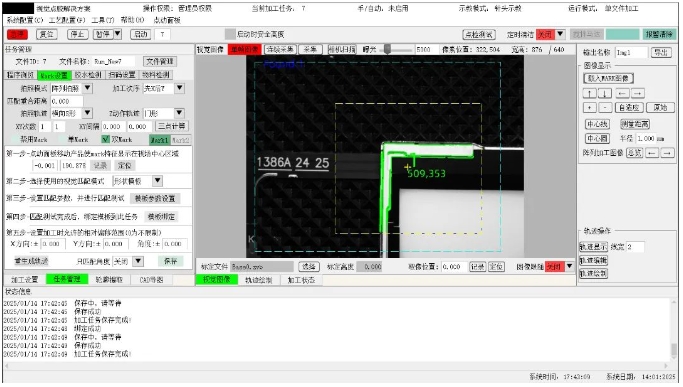Go to the next array image with the right arrow
This screenshot has width=683, height=387.
(x=667, y=153)
